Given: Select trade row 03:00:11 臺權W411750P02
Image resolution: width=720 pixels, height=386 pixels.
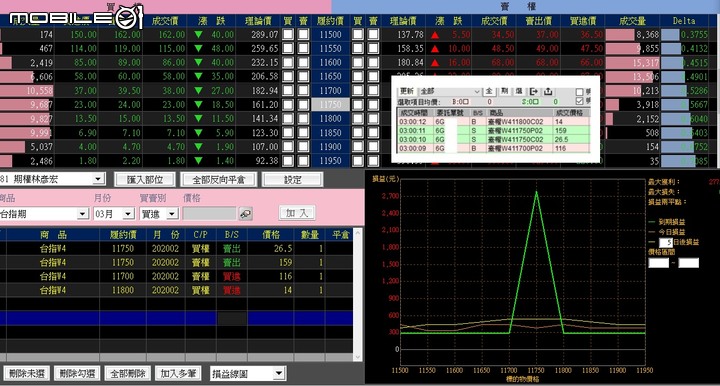Looking at the screenshot, I should pyautogui.click(x=493, y=130).
